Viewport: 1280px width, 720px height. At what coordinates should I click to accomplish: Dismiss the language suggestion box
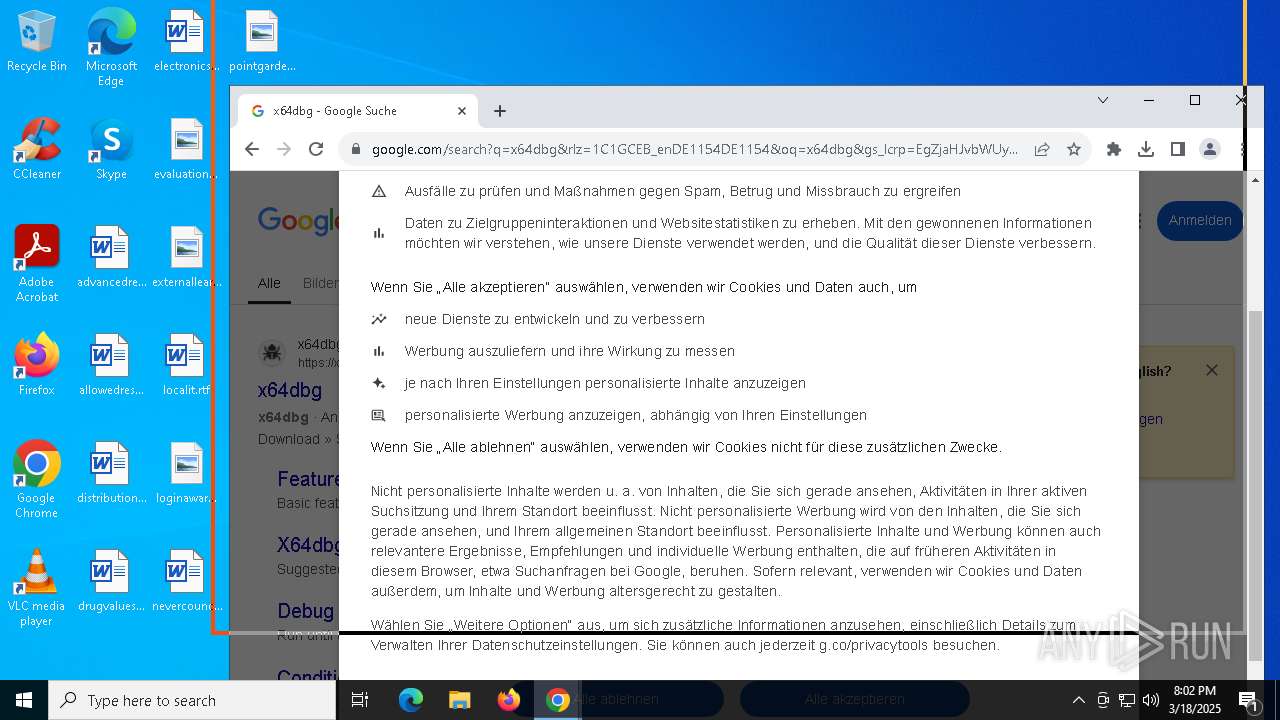point(1212,370)
